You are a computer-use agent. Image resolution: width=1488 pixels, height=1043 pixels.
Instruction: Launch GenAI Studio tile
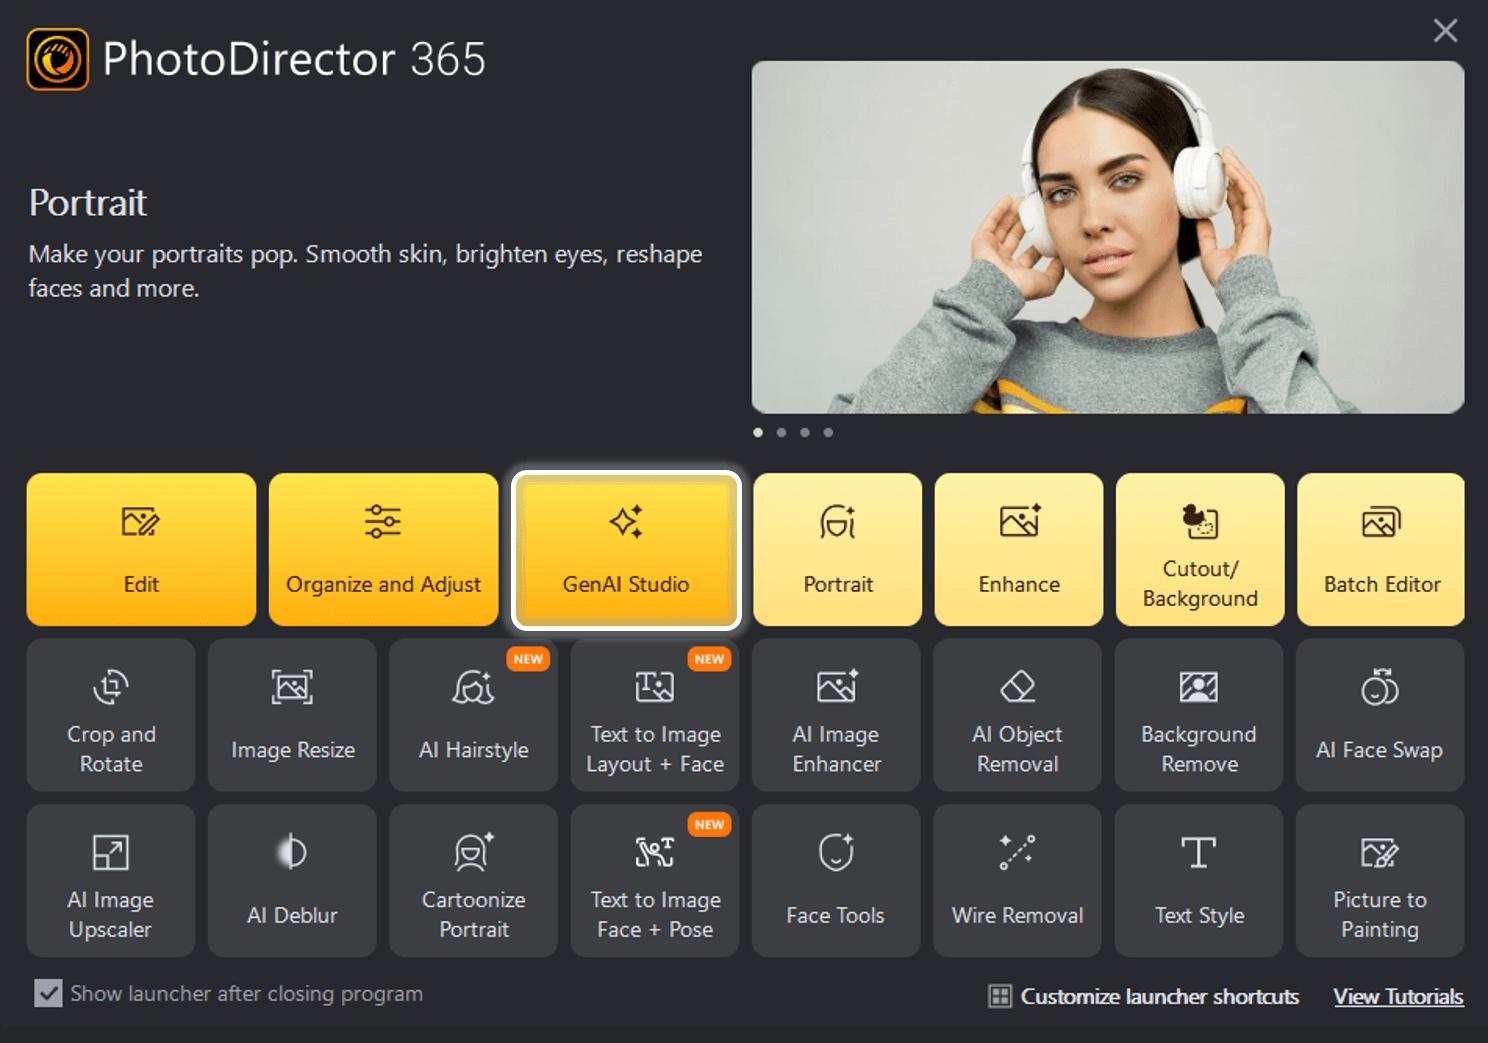click(626, 550)
